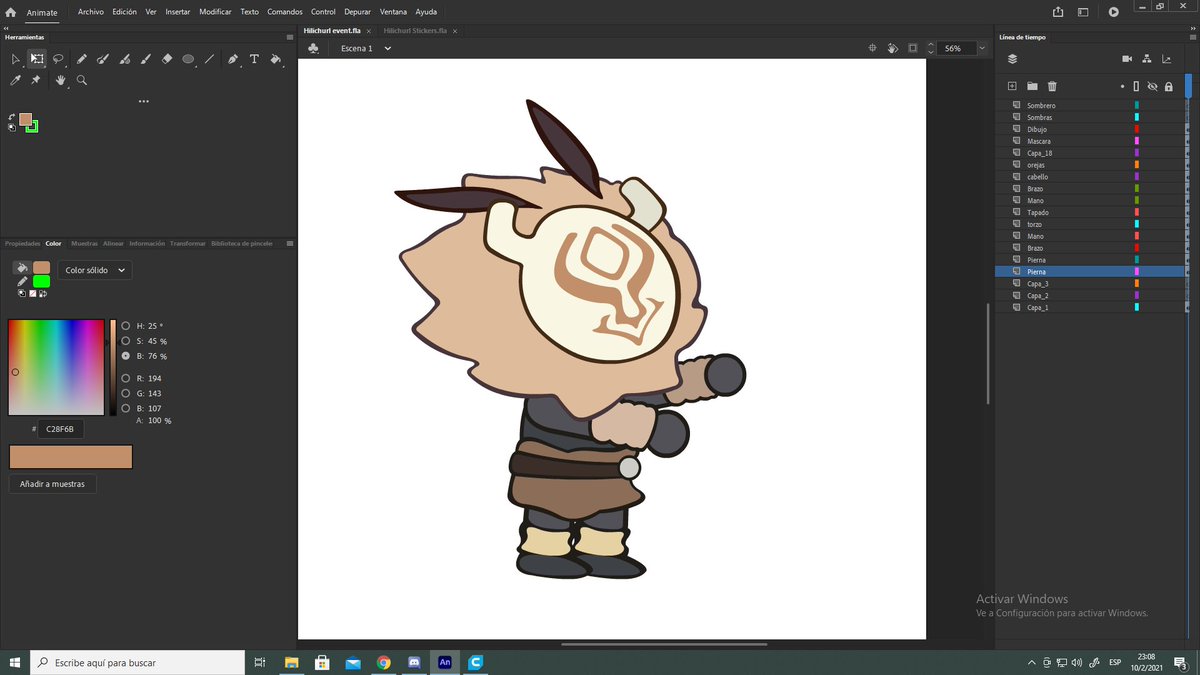
Task: Click the Añadir a muestras button
Action: (53, 484)
